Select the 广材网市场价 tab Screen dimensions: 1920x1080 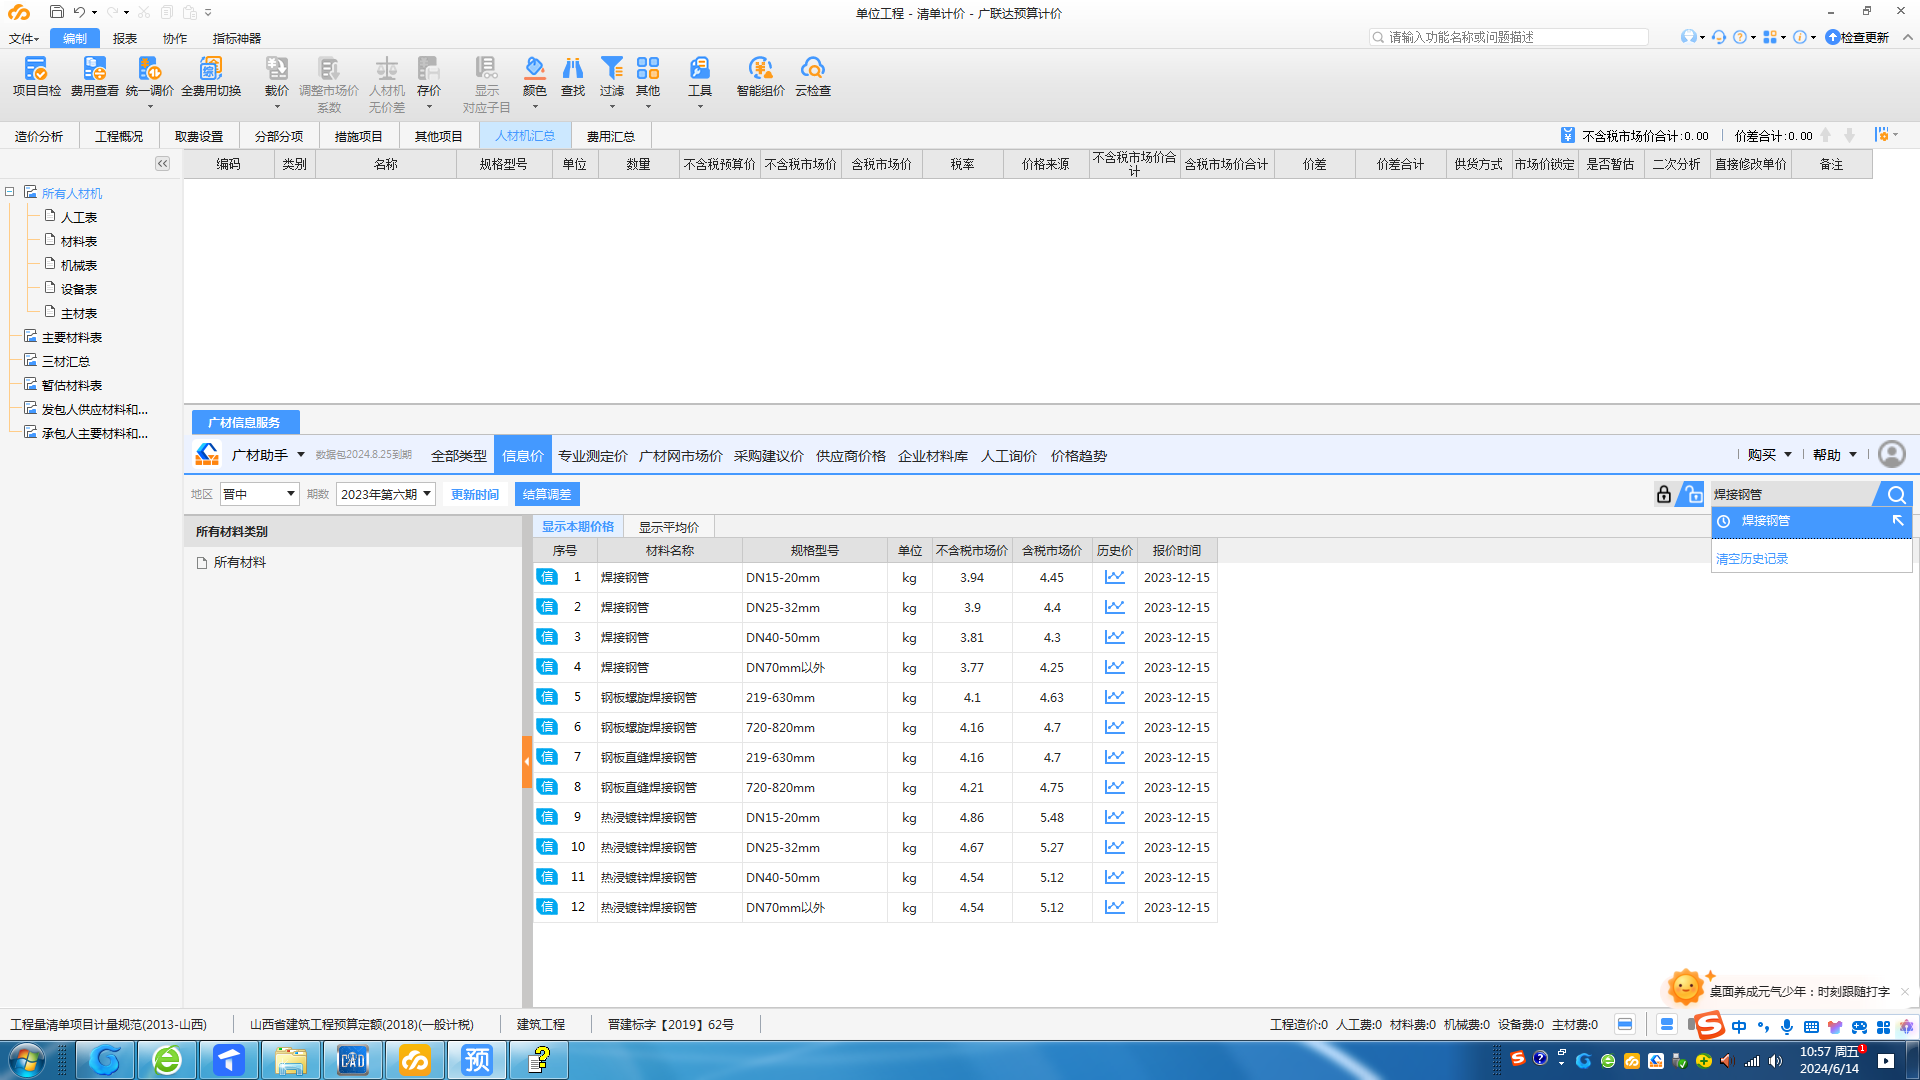680,455
